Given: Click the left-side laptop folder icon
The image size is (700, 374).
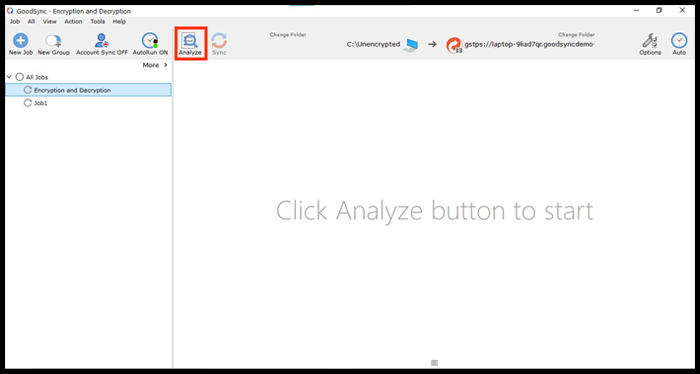Looking at the screenshot, I should (410, 45).
